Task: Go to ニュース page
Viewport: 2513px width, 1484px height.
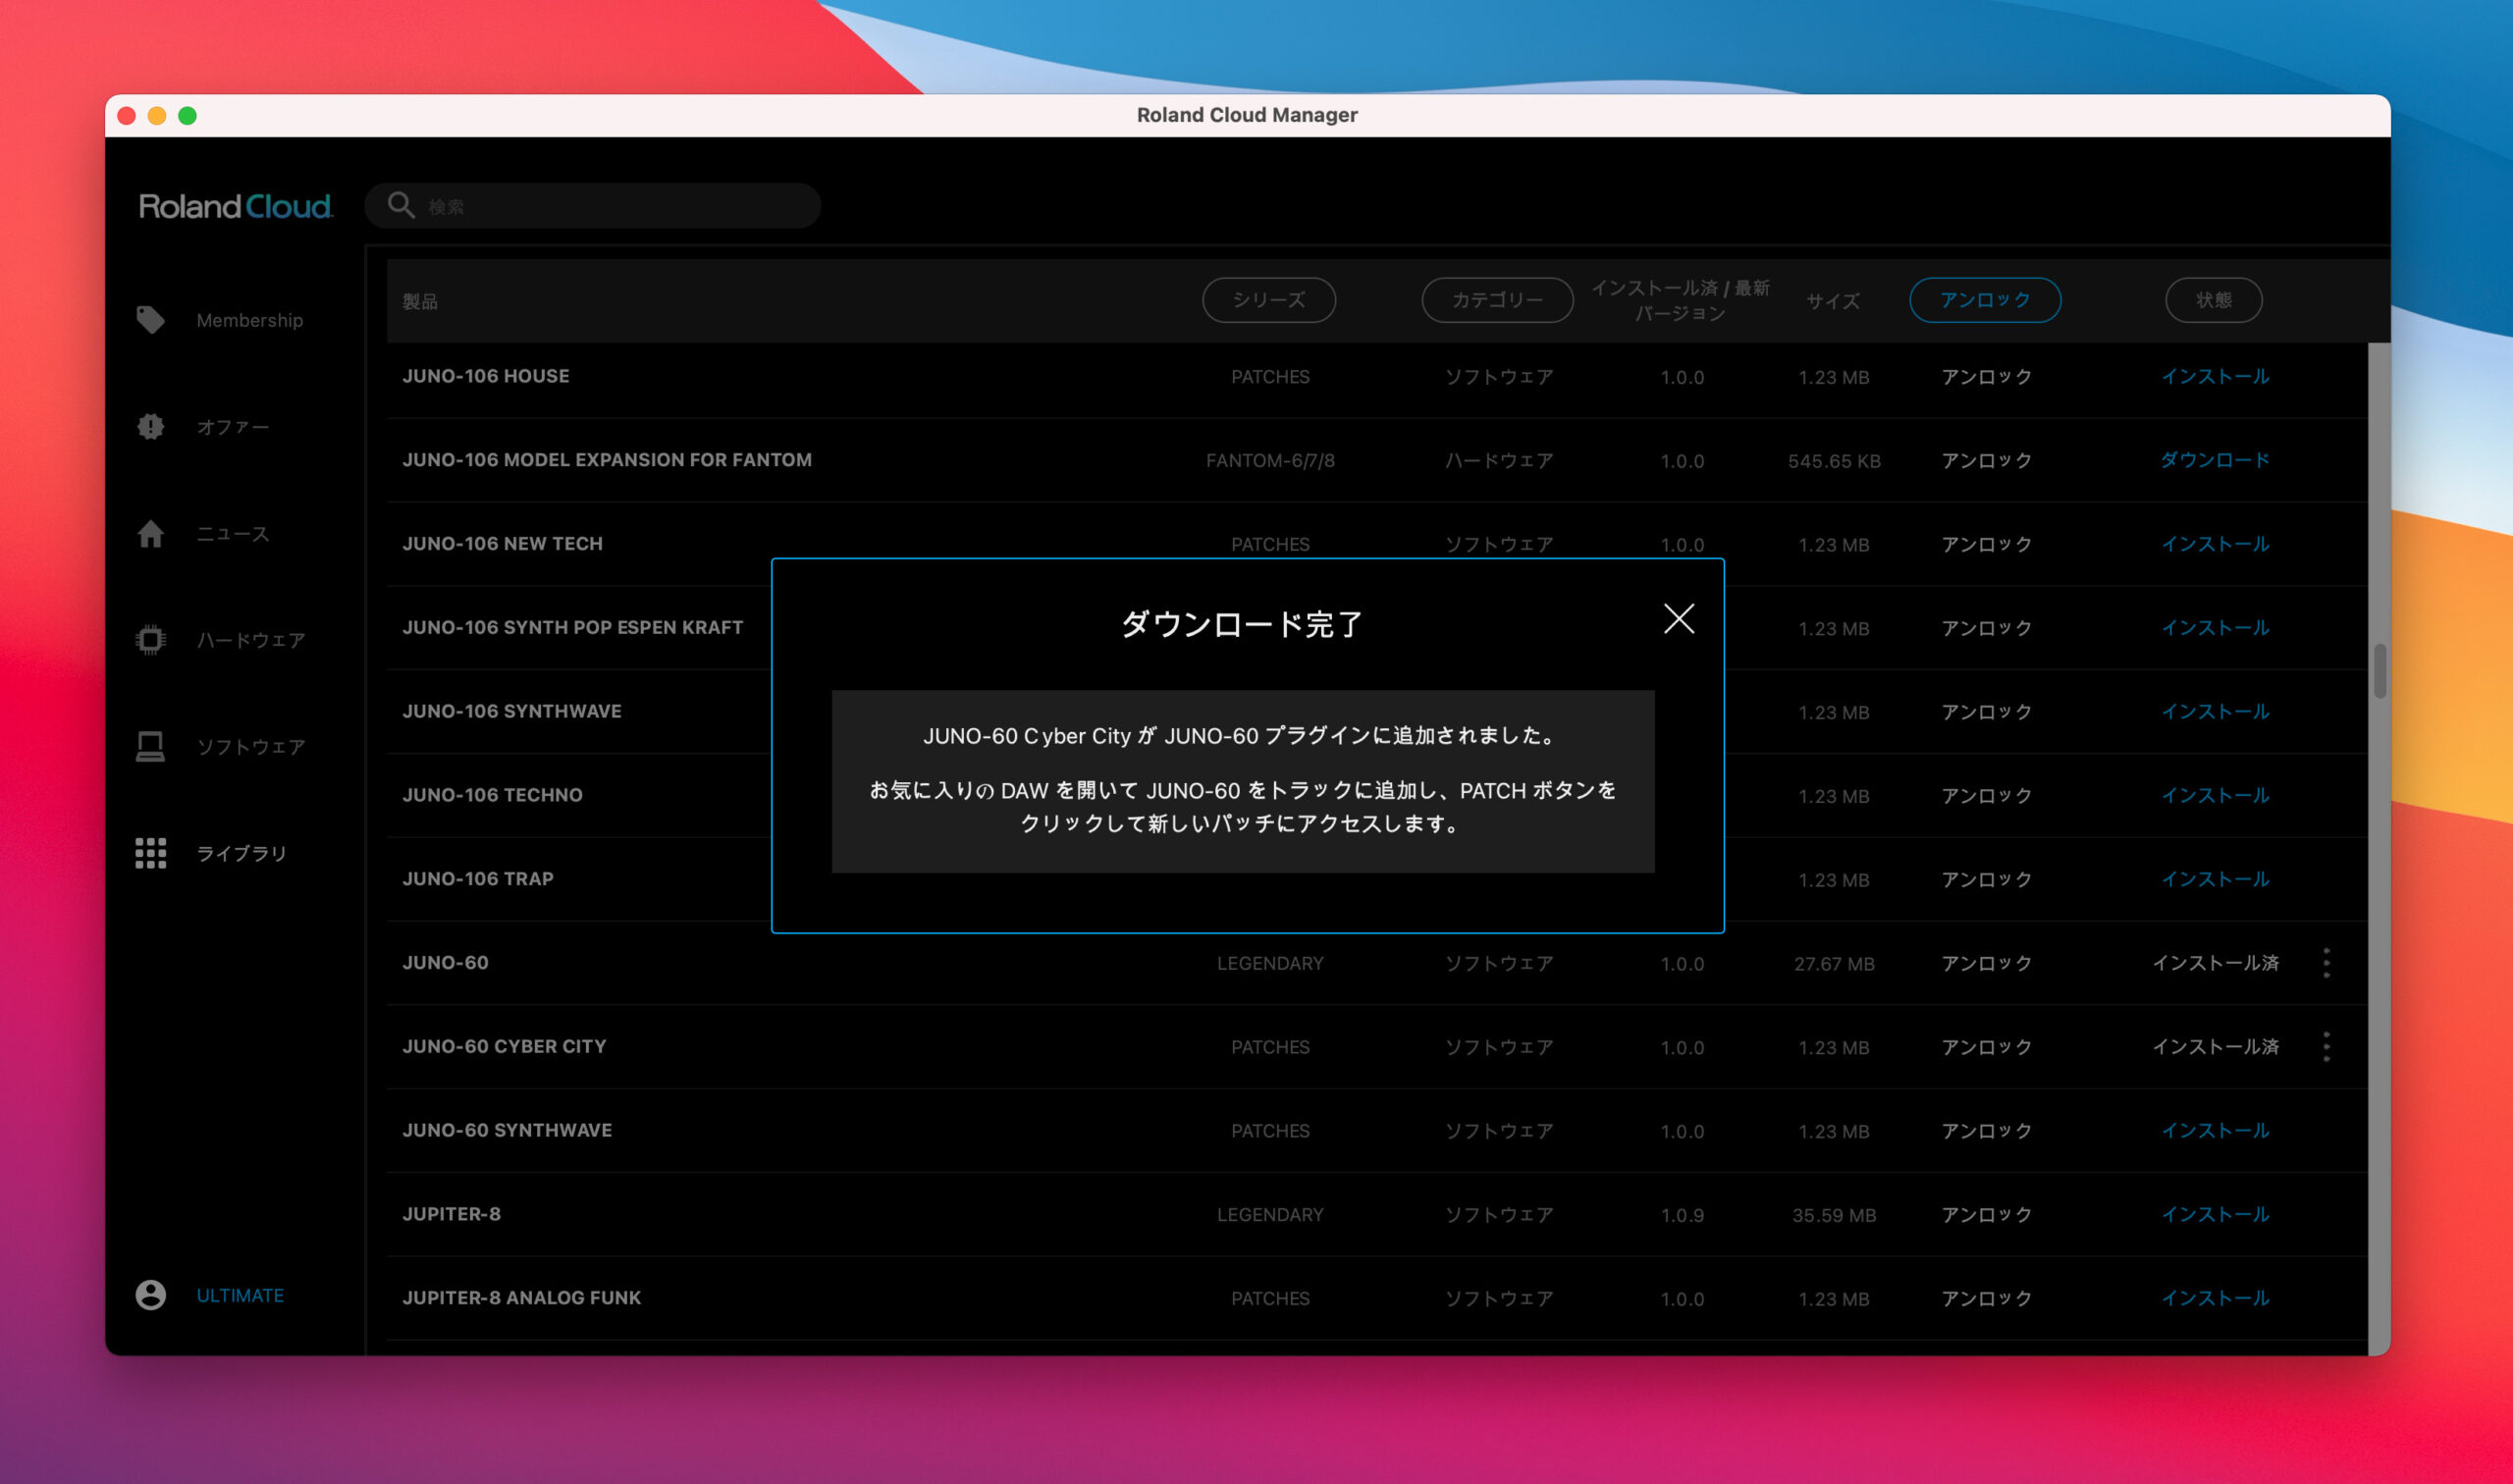Action: (x=232, y=534)
